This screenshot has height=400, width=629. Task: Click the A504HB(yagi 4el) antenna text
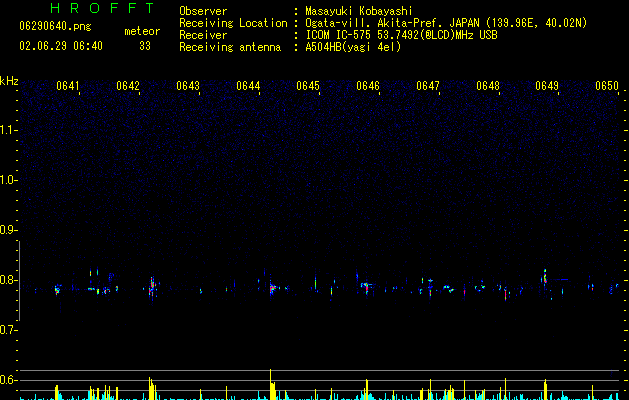pyautogui.click(x=353, y=47)
